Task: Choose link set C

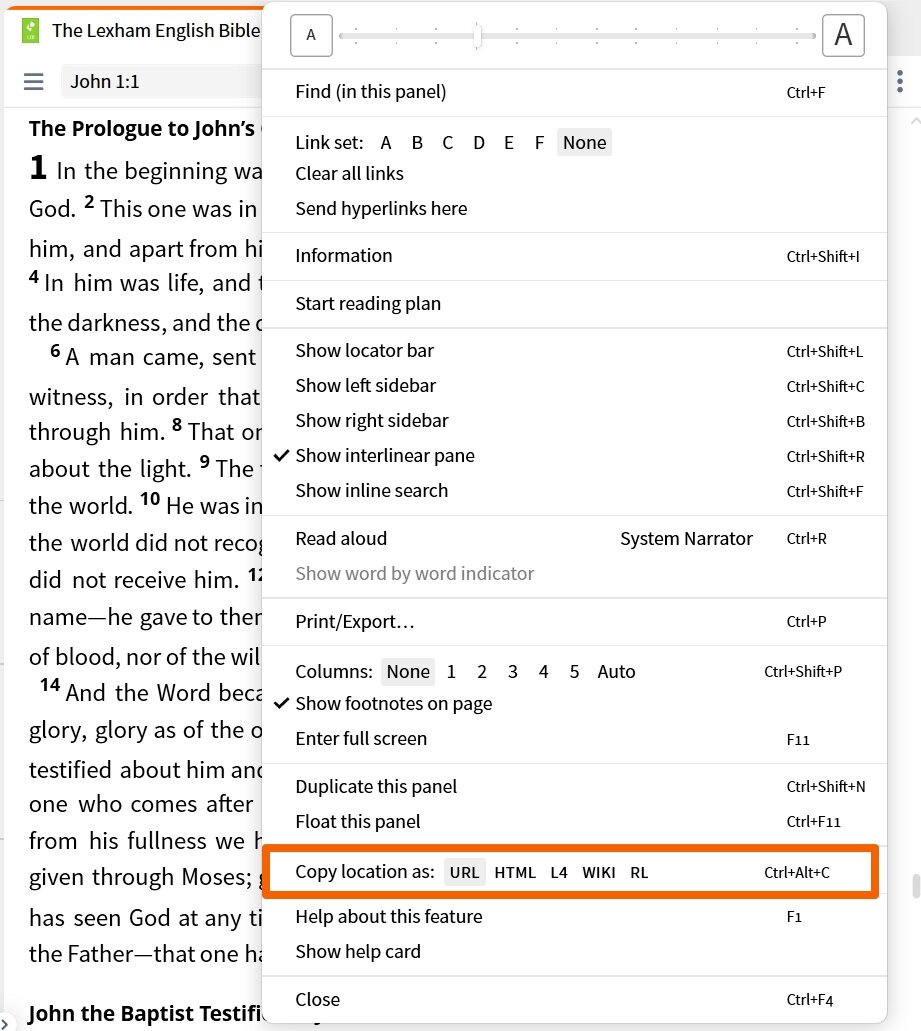Action: pos(448,143)
